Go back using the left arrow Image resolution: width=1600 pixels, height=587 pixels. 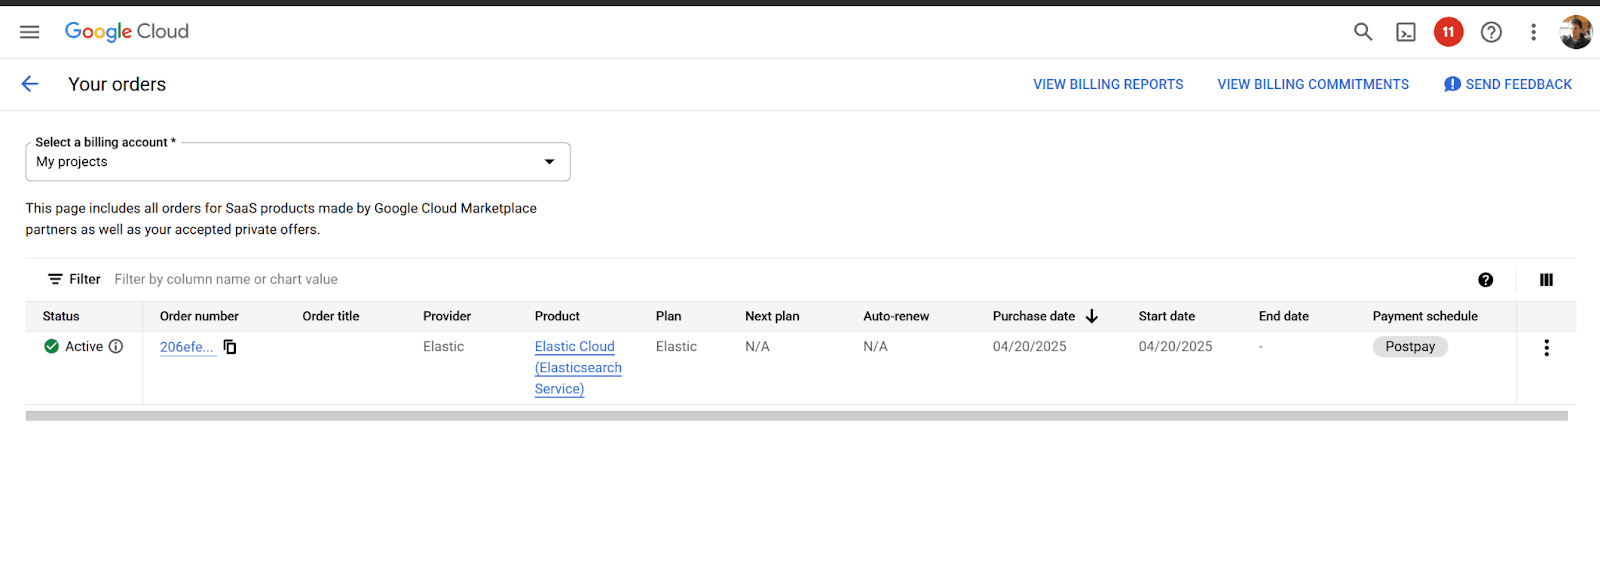tap(30, 84)
